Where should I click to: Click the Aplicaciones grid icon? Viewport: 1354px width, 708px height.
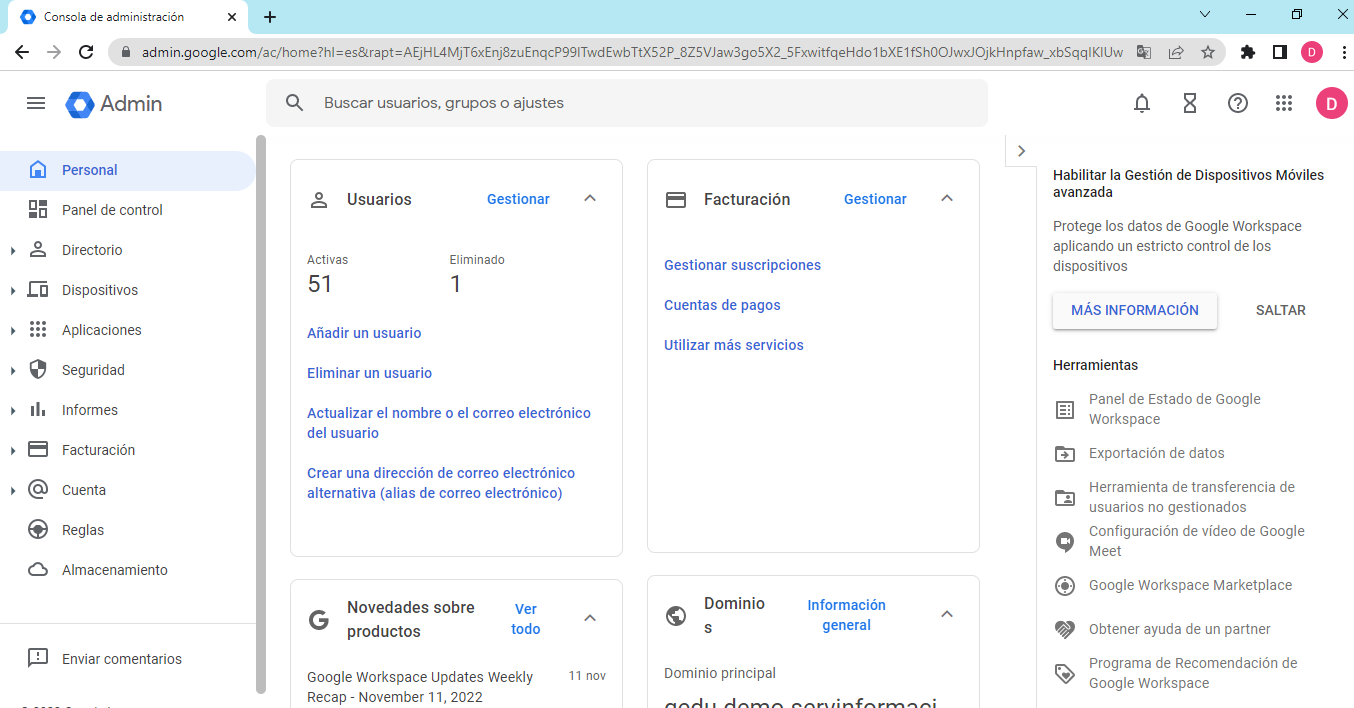tap(38, 330)
